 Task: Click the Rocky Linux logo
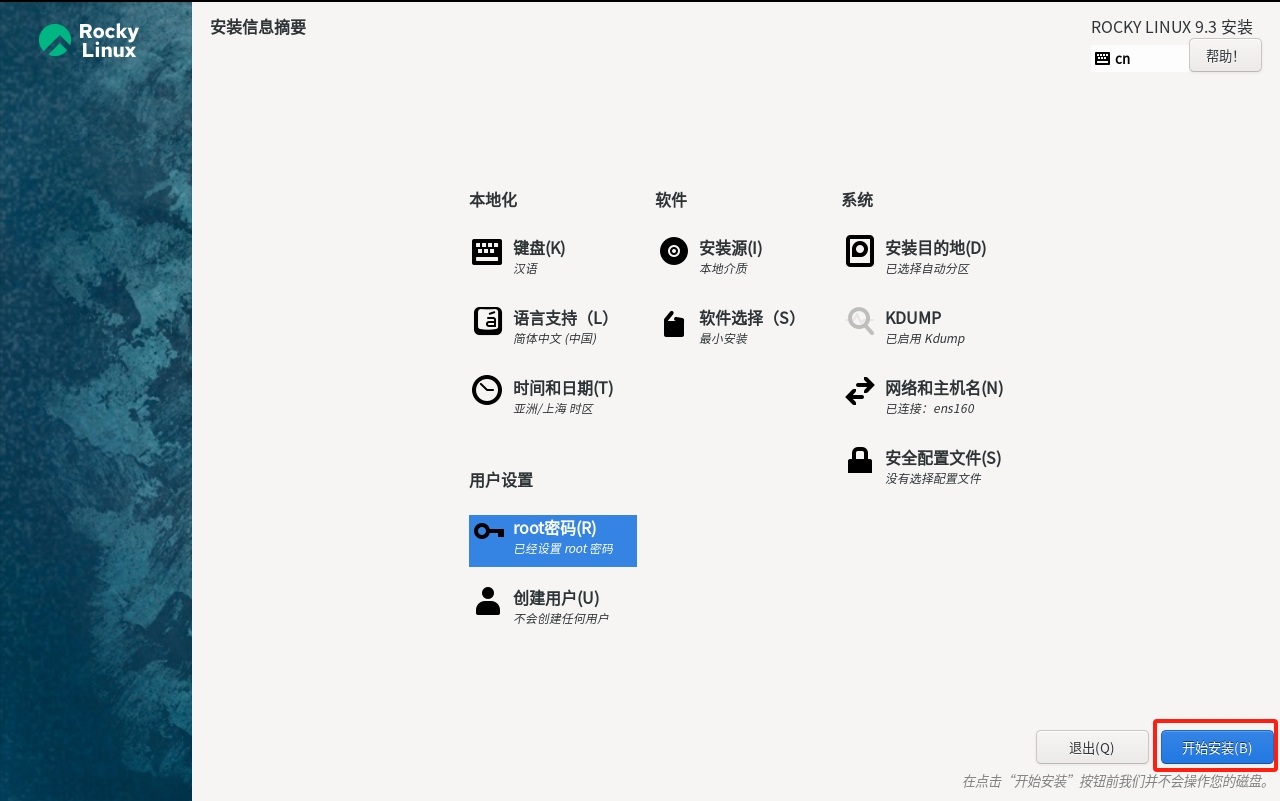[x=88, y=41]
